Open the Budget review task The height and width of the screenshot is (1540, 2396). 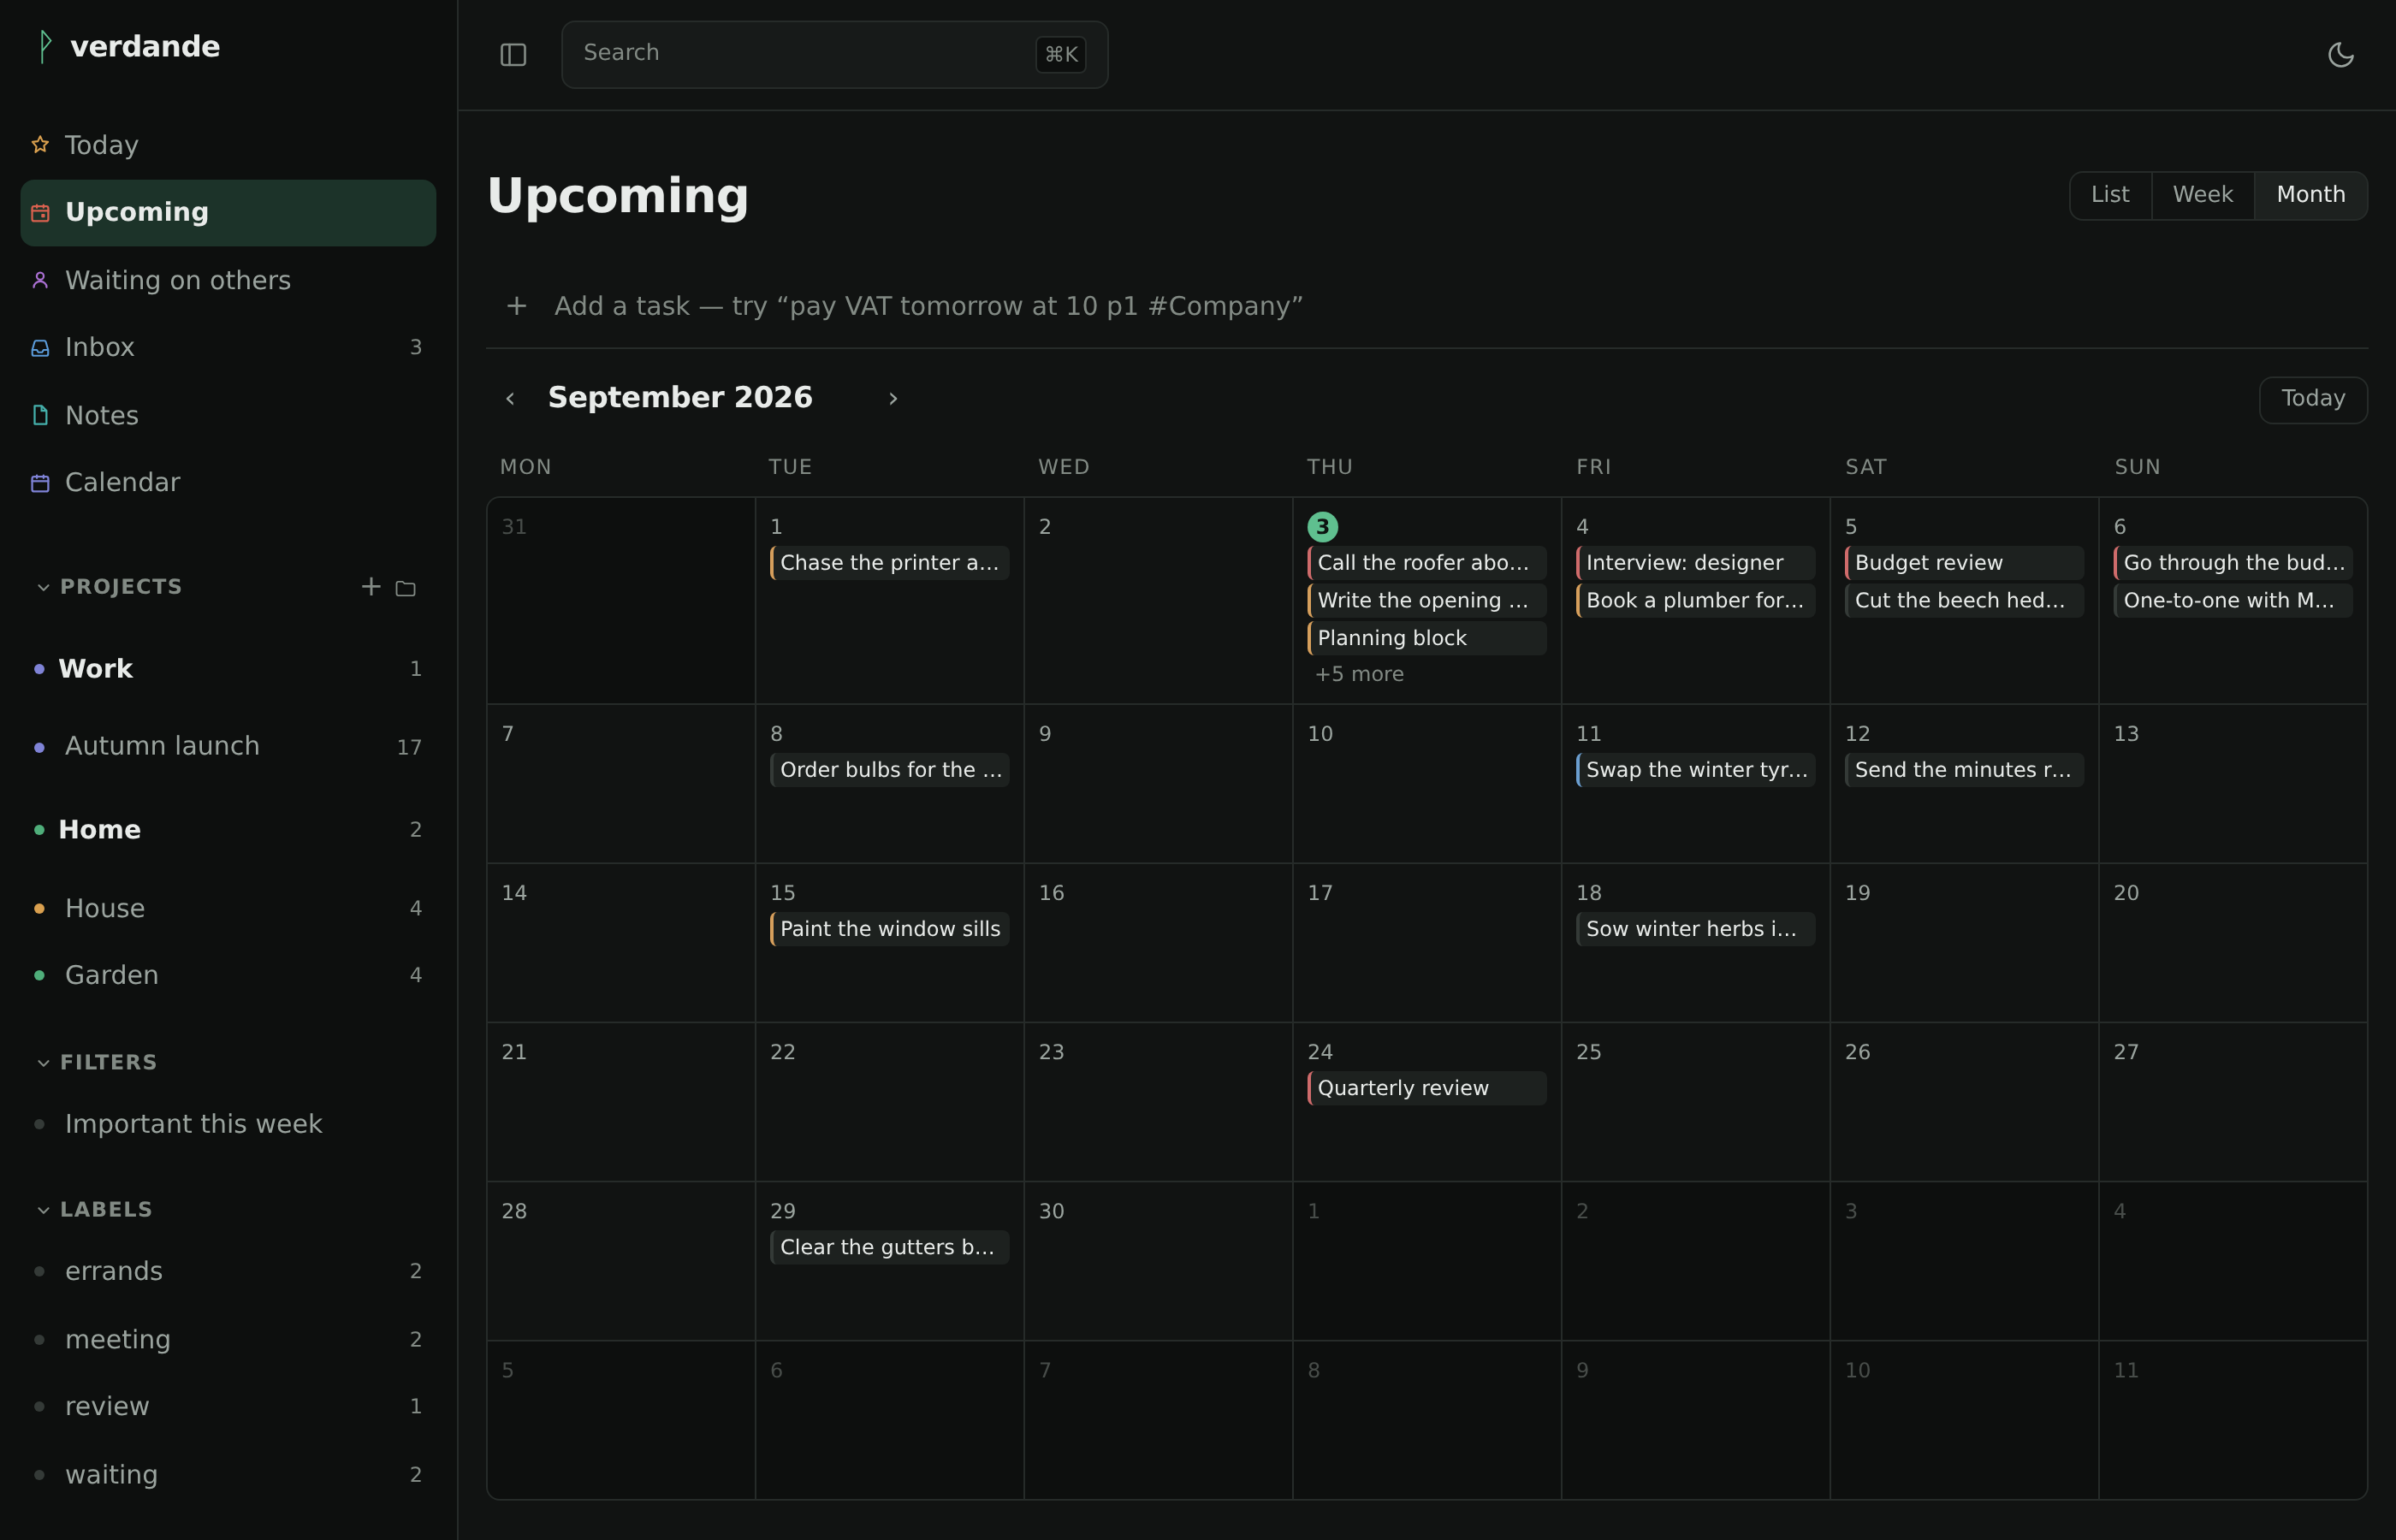(1964, 563)
